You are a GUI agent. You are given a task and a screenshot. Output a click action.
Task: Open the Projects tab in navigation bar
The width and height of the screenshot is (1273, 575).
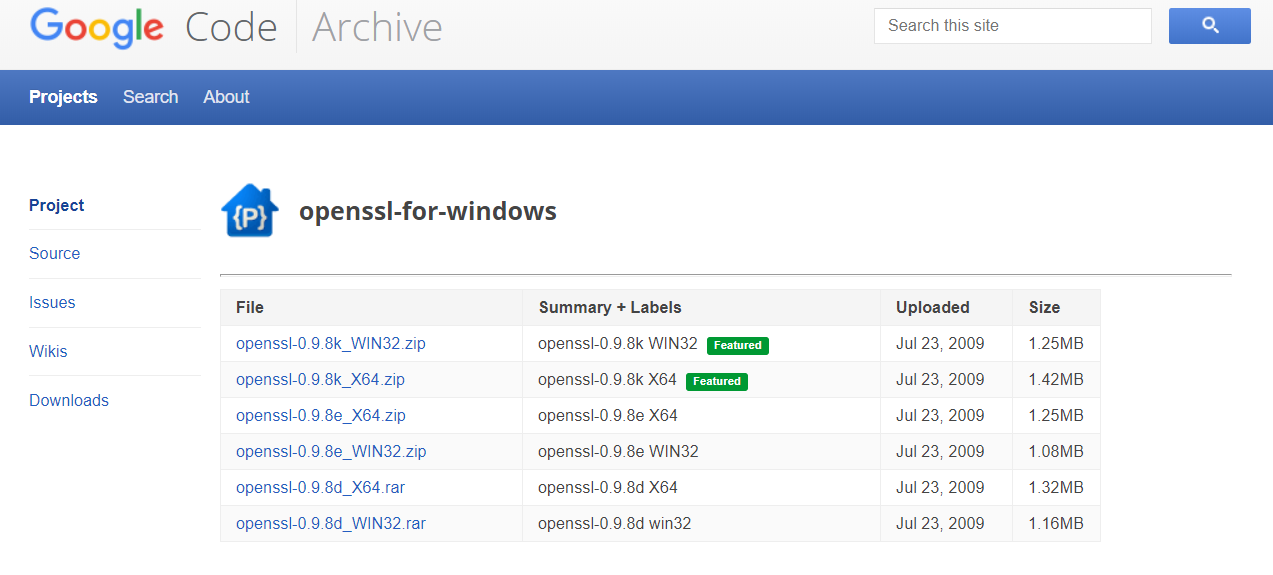pos(63,97)
